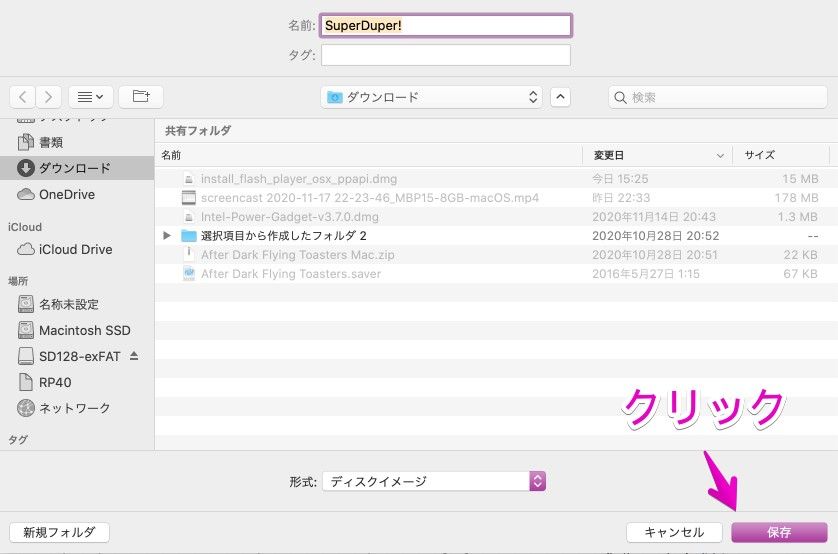This screenshot has height=554, width=838.
Task: Collapse the dialog with the up-chevron button
Action: pos(560,97)
